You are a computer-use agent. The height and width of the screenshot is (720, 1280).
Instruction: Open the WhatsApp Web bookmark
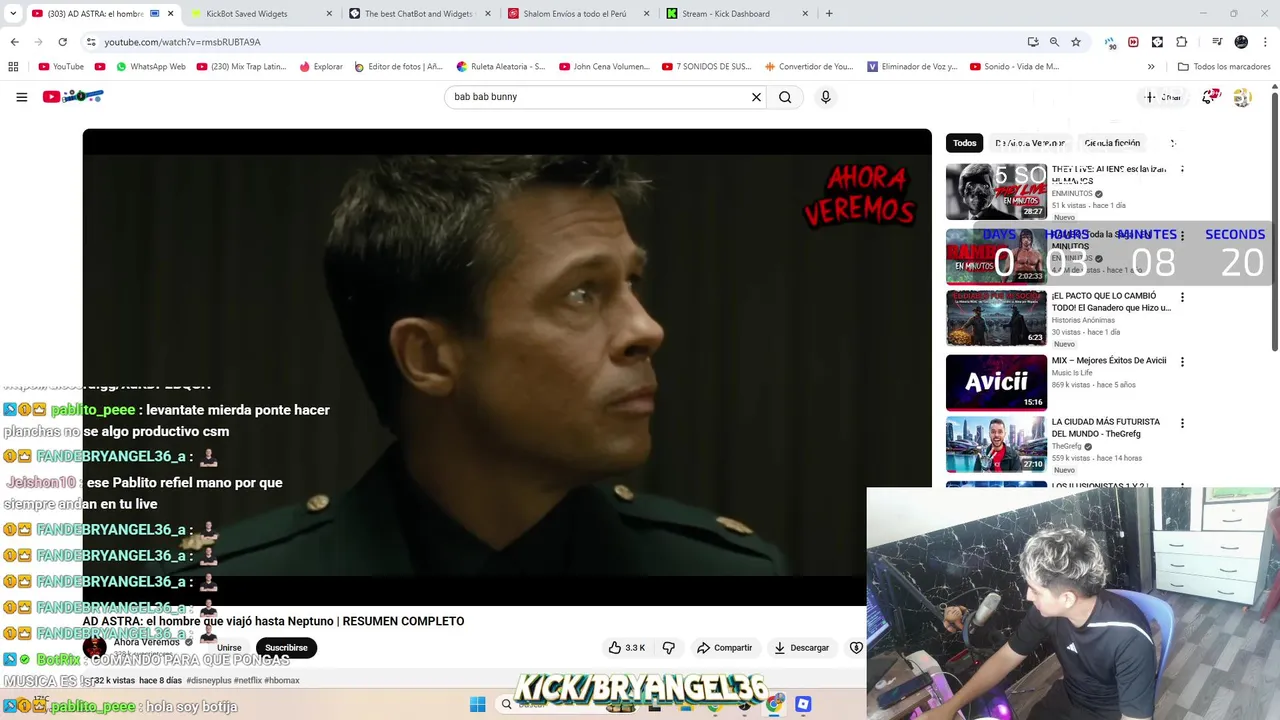[x=150, y=67]
